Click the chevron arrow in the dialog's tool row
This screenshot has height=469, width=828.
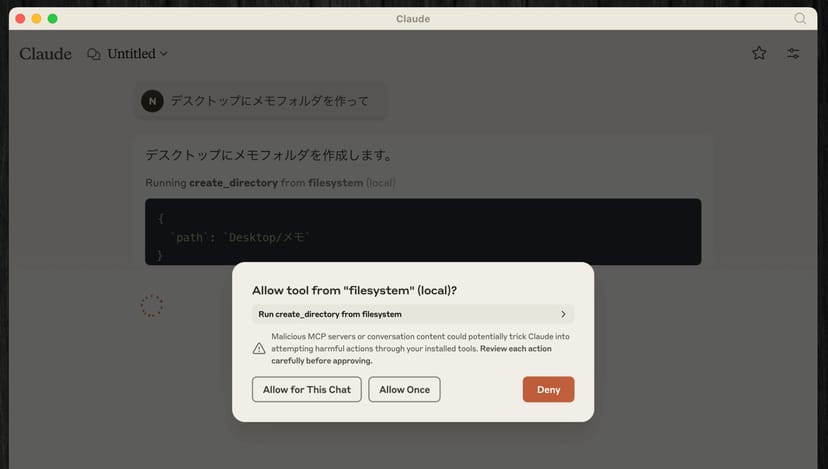pos(564,314)
